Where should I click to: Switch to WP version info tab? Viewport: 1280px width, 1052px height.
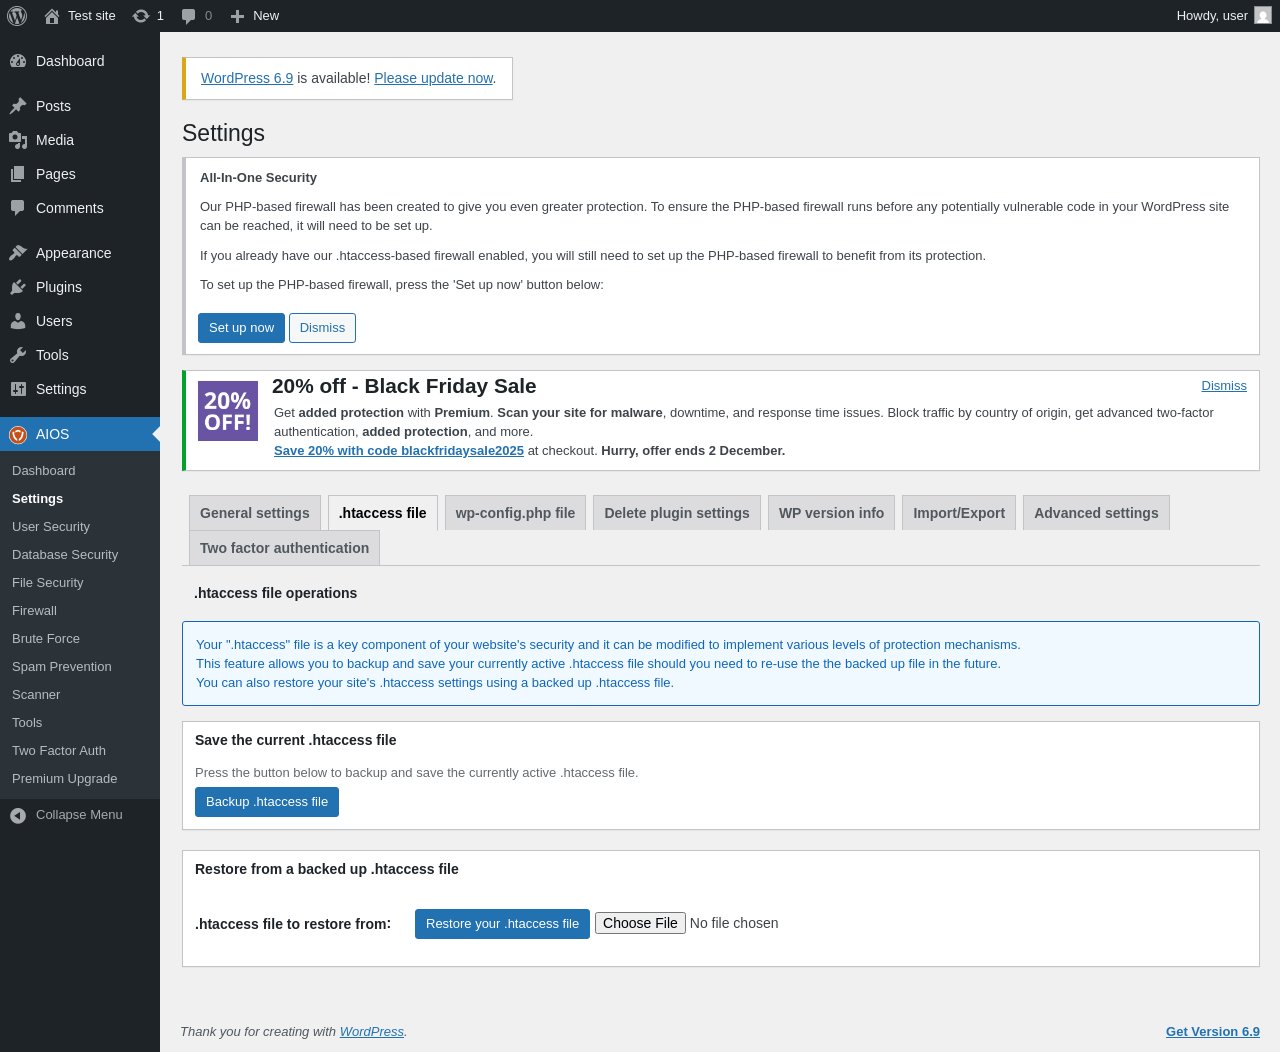[x=831, y=513]
